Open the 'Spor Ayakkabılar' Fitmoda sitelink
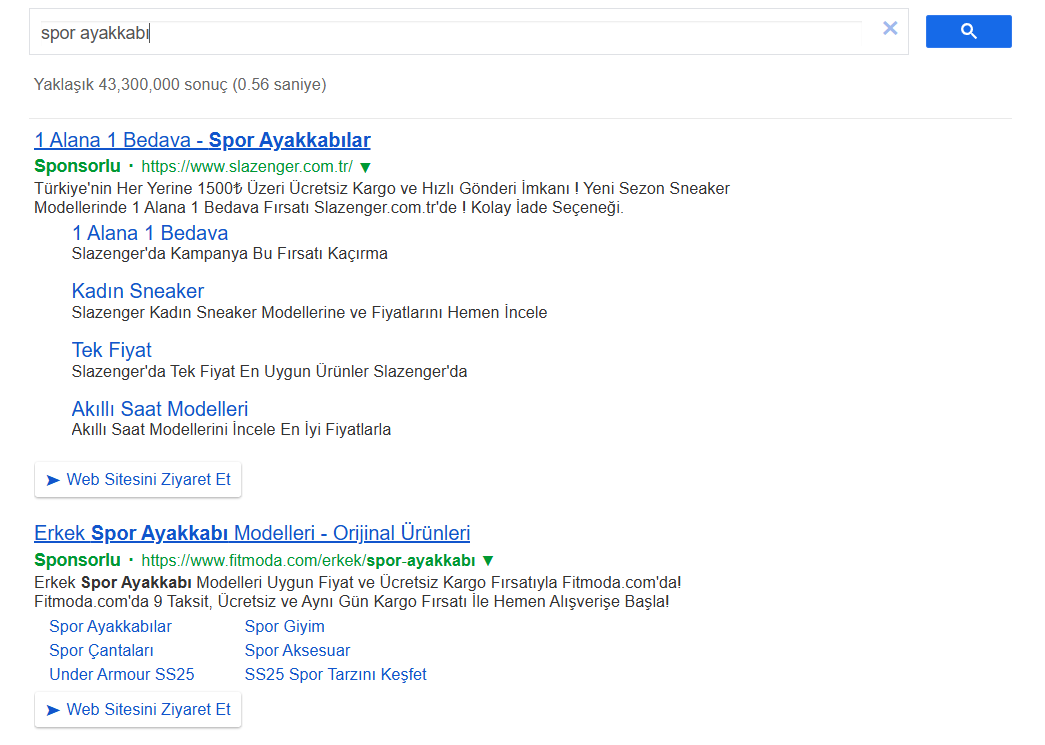Image resolution: width=1045 pixels, height=745 pixels. click(111, 626)
